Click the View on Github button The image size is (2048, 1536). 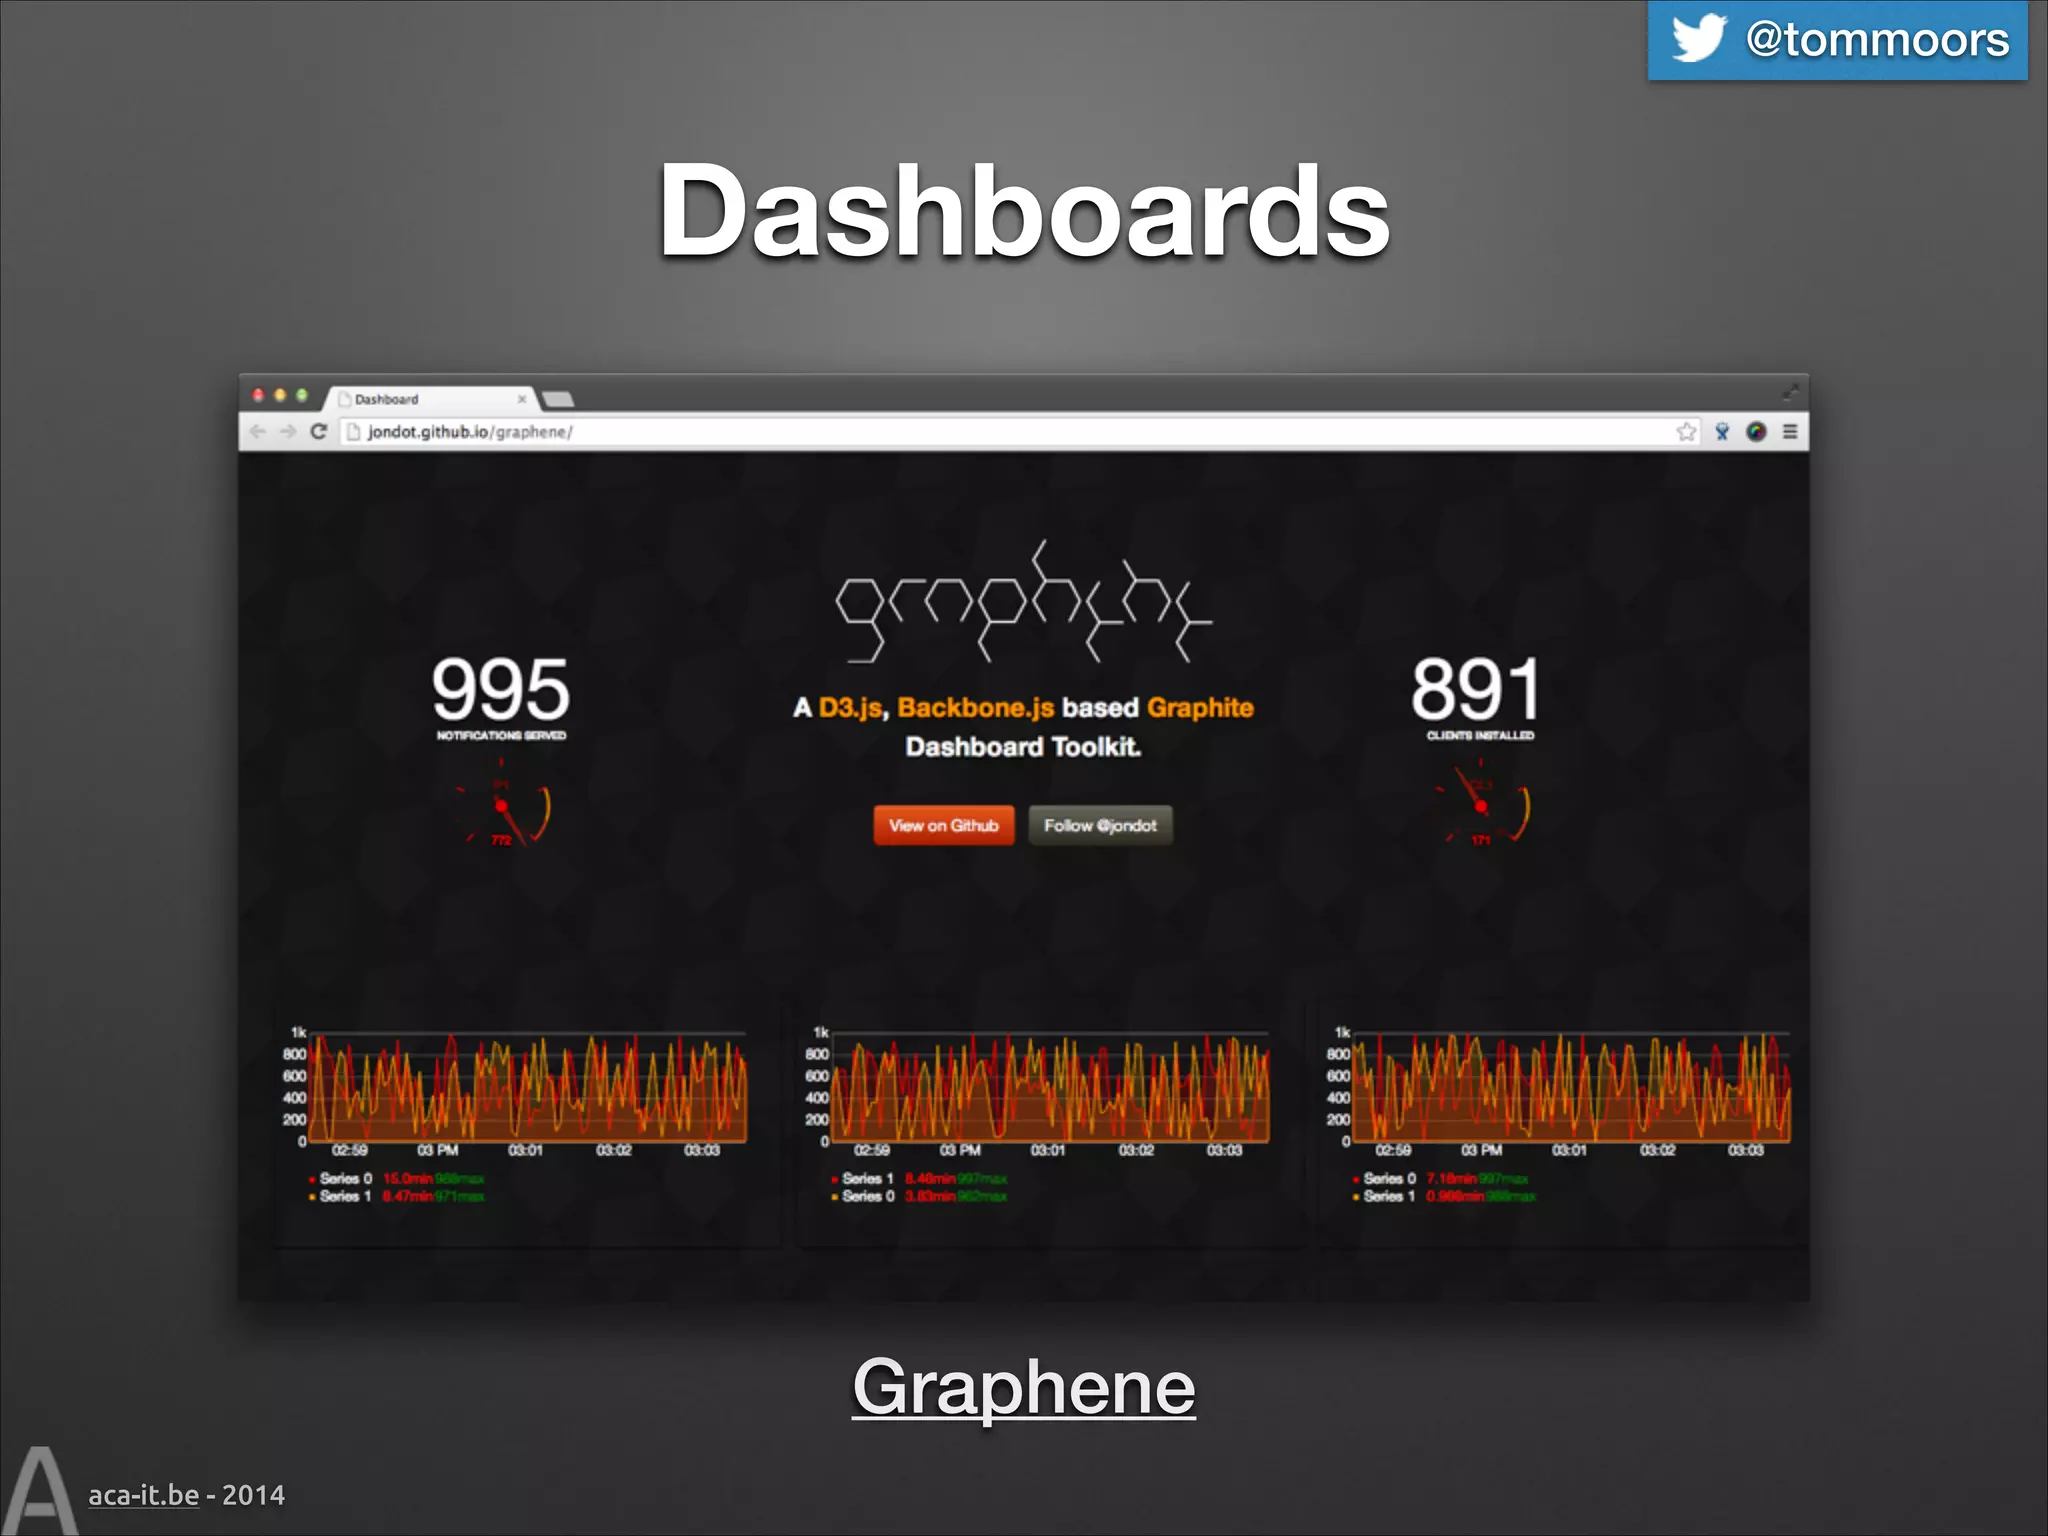click(944, 825)
